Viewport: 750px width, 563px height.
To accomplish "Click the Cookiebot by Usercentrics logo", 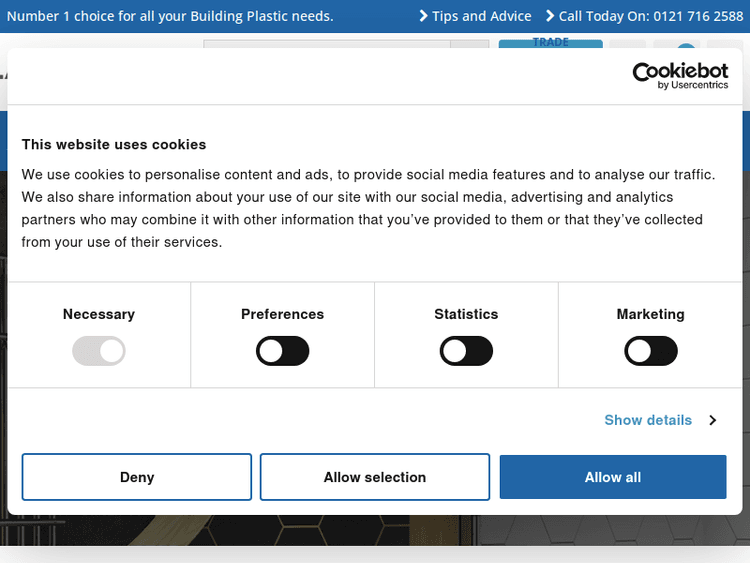I will pos(680,75).
